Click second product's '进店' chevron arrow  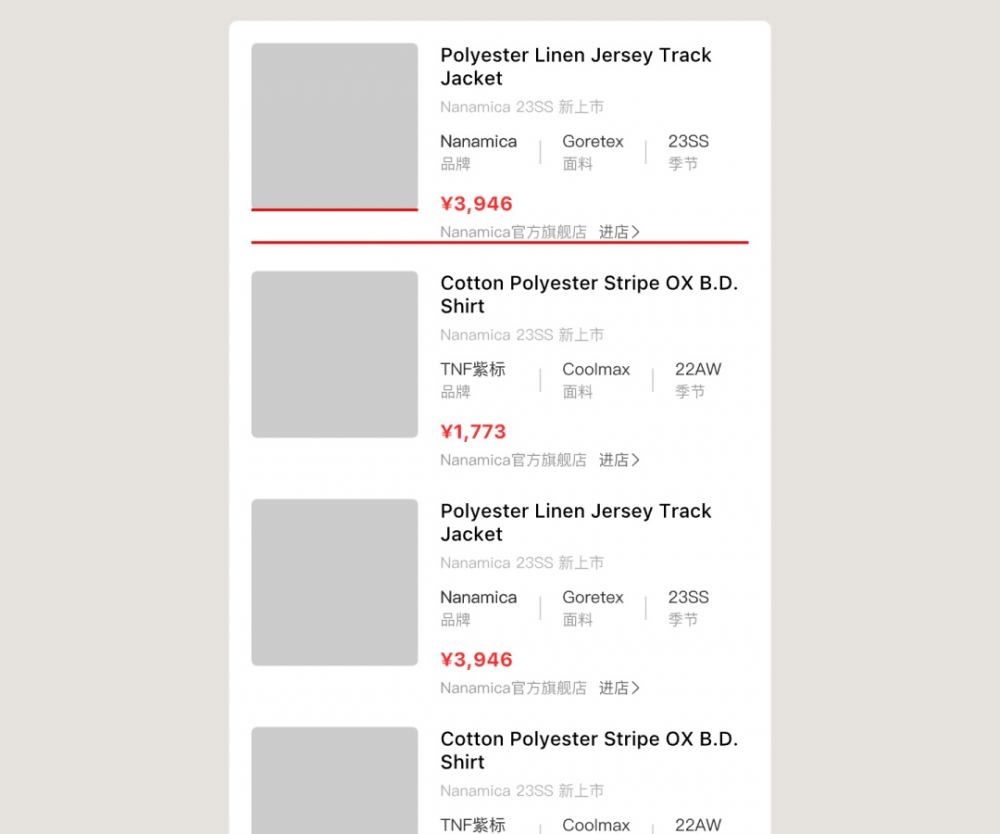tap(635, 460)
